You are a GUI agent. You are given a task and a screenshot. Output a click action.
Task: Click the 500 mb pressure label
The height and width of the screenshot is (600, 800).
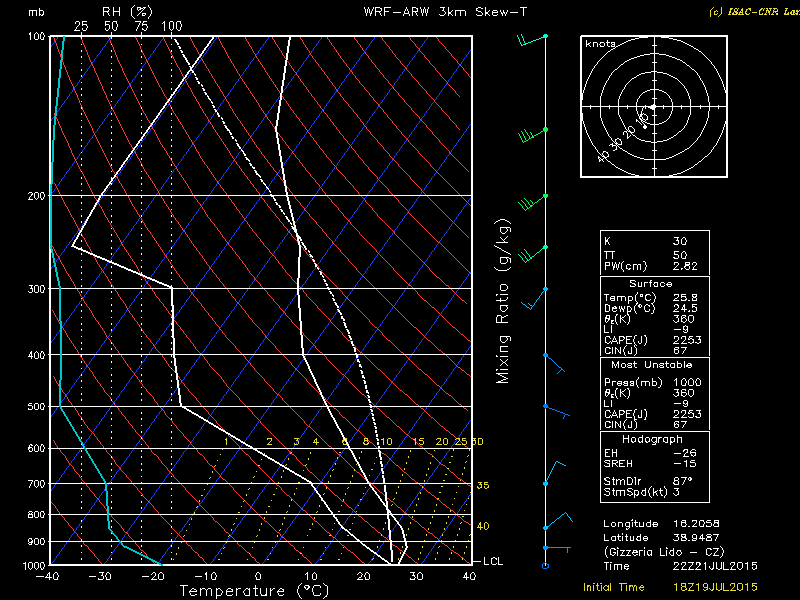pyautogui.click(x=37, y=407)
